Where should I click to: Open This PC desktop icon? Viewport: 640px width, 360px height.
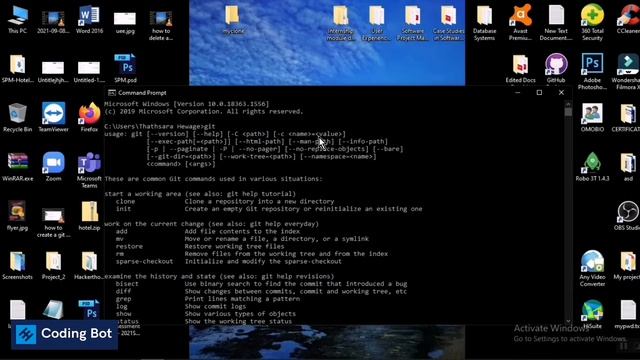(x=18, y=20)
